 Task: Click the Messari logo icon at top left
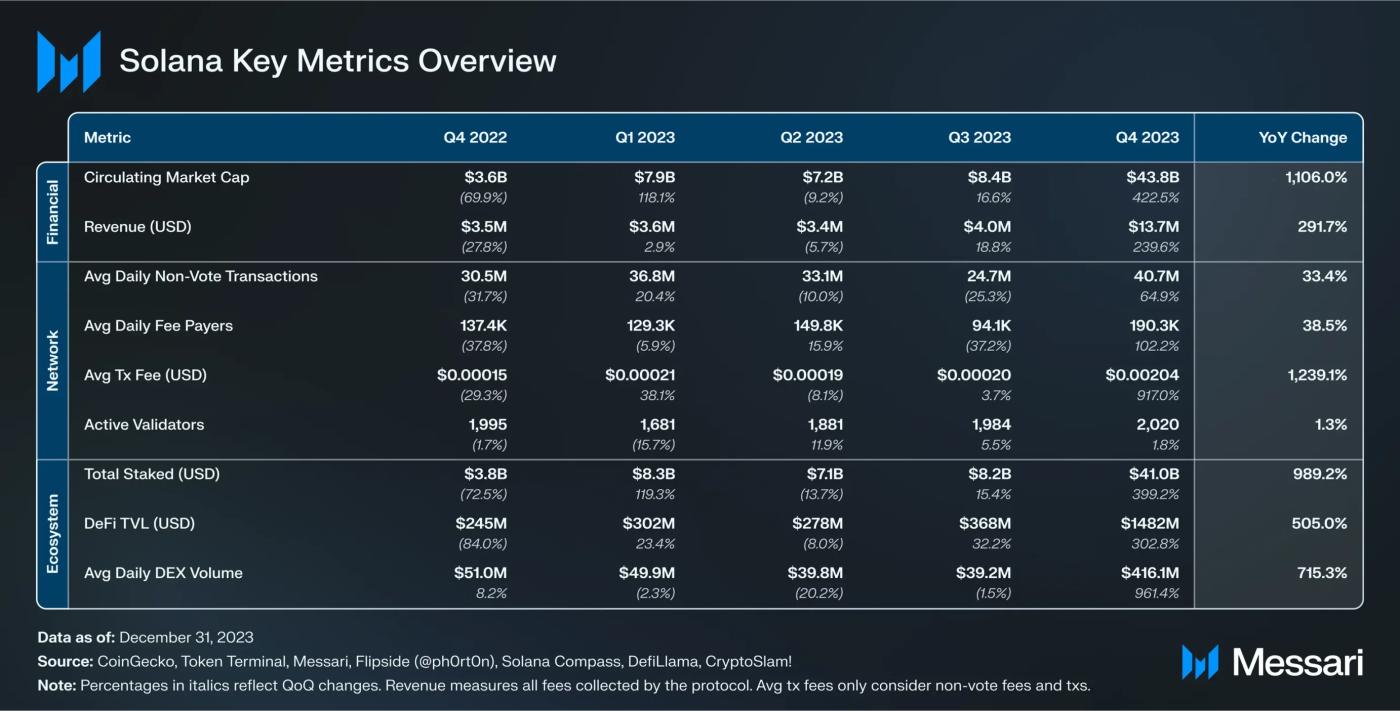coord(69,61)
